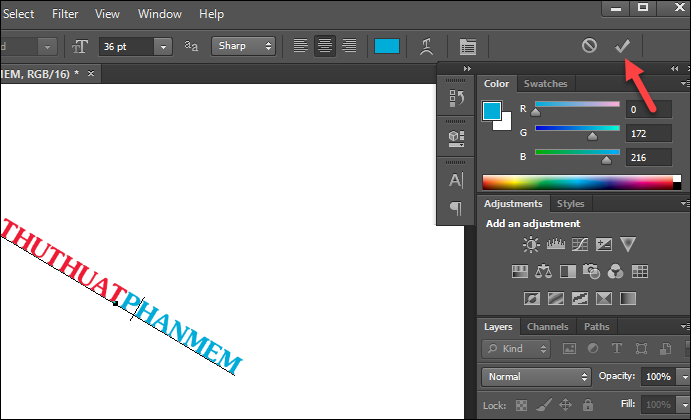This screenshot has width=691, height=420.
Task: Open the text color swatch in options bar
Action: [386, 46]
